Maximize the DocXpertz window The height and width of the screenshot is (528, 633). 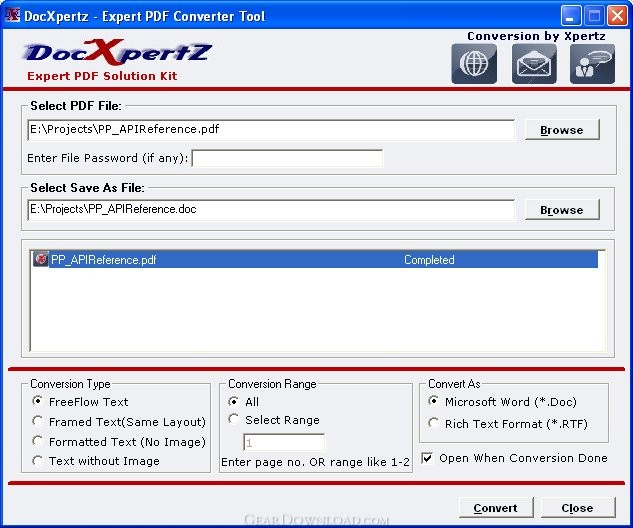(596, 16)
